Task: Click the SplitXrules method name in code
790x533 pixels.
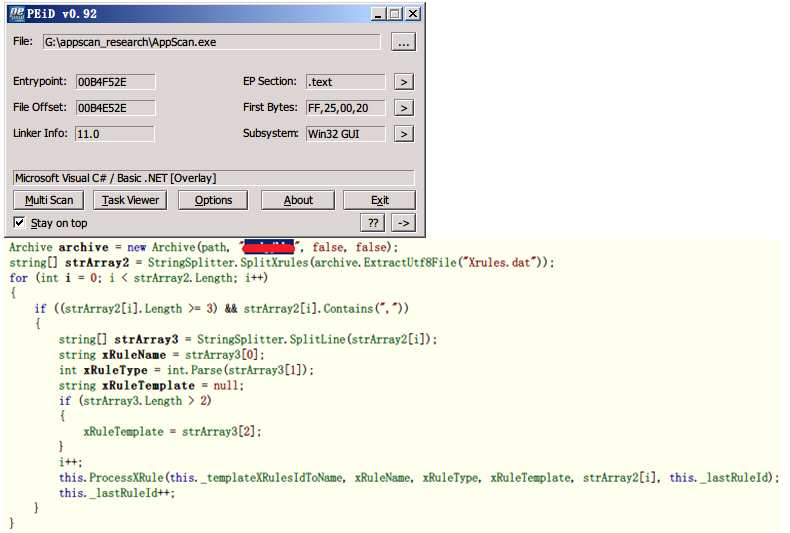Action: click(274, 262)
